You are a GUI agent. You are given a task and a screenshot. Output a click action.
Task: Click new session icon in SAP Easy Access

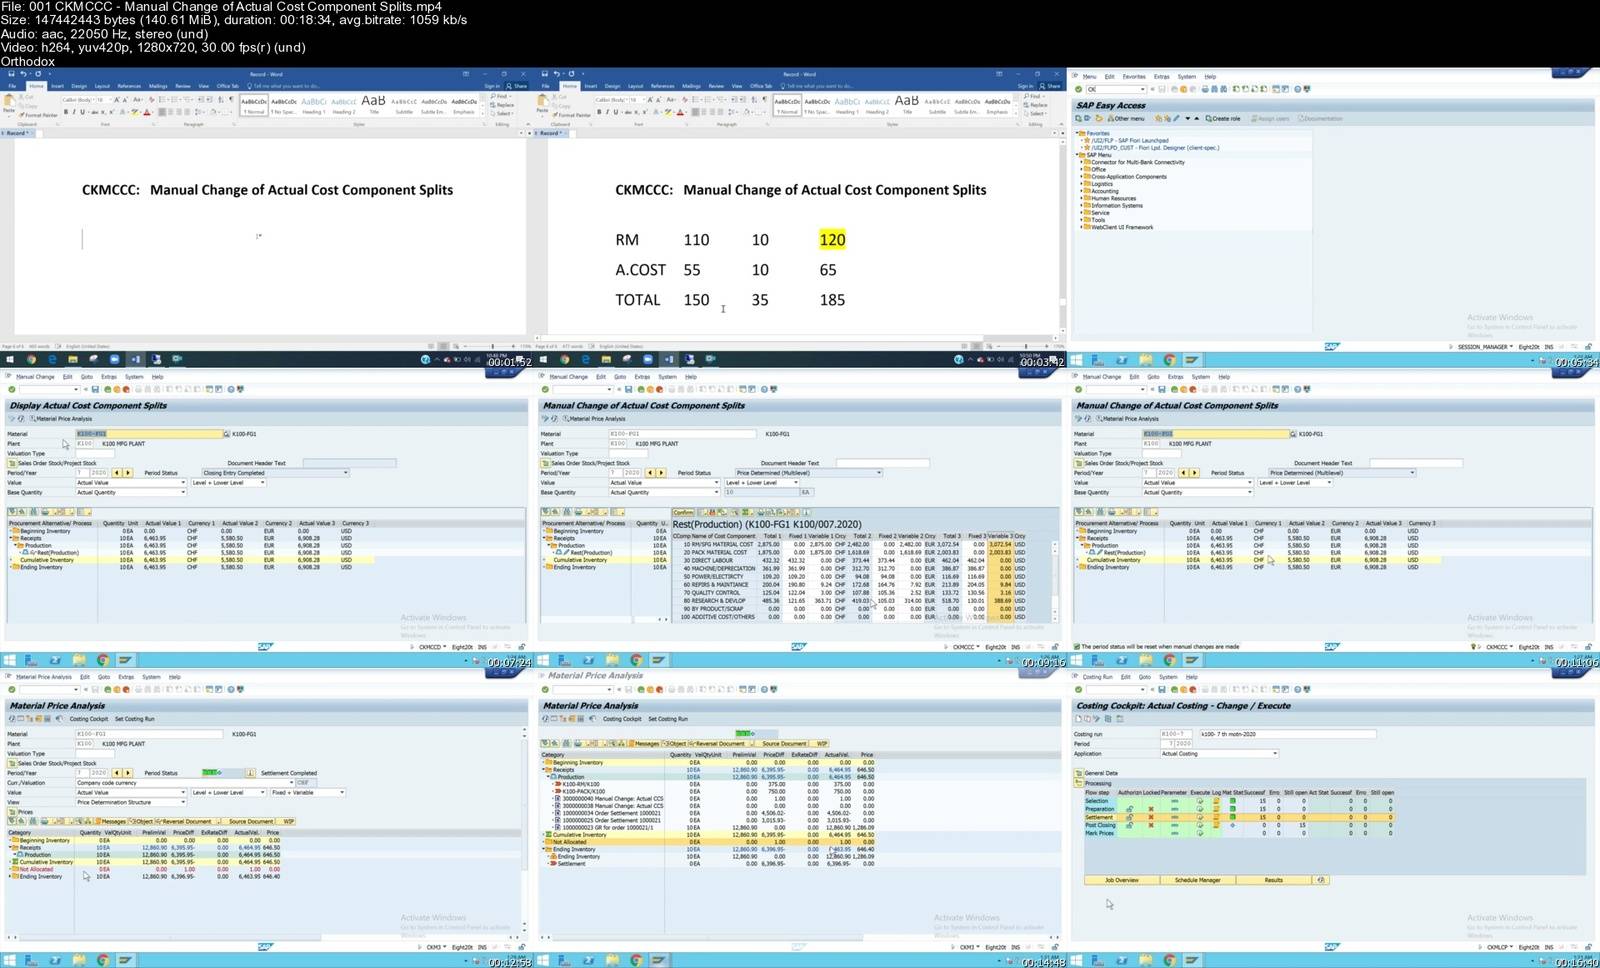(1276, 89)
